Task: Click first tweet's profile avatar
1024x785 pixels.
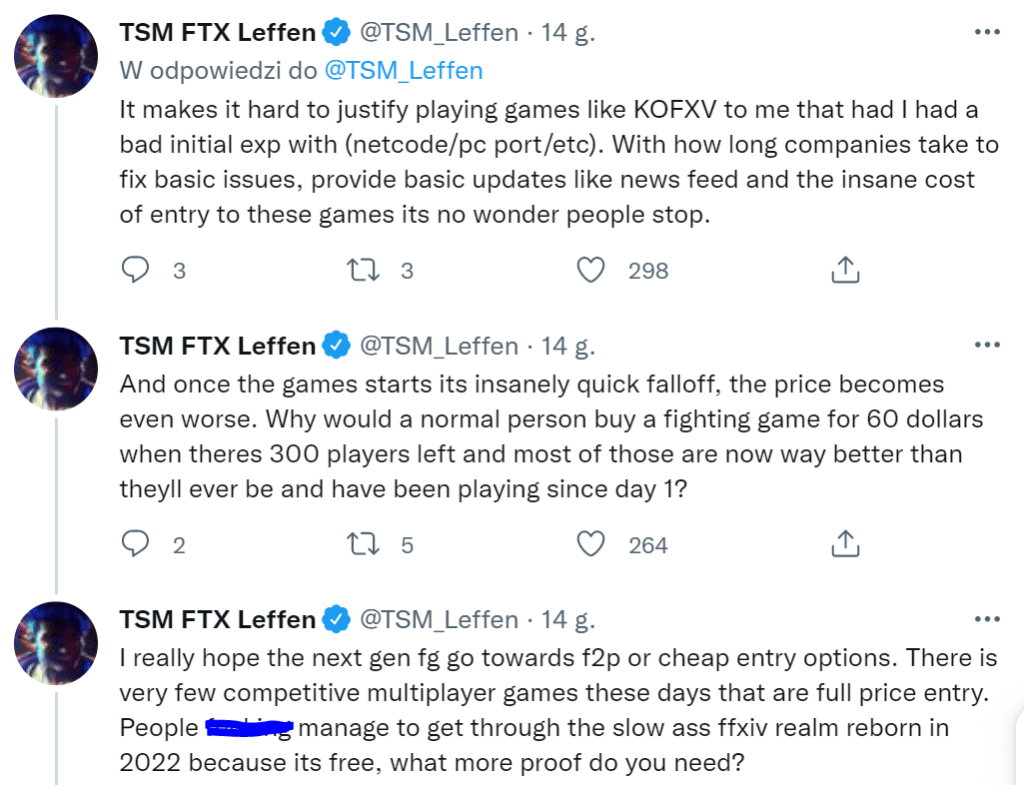Action: click(56, 56)
